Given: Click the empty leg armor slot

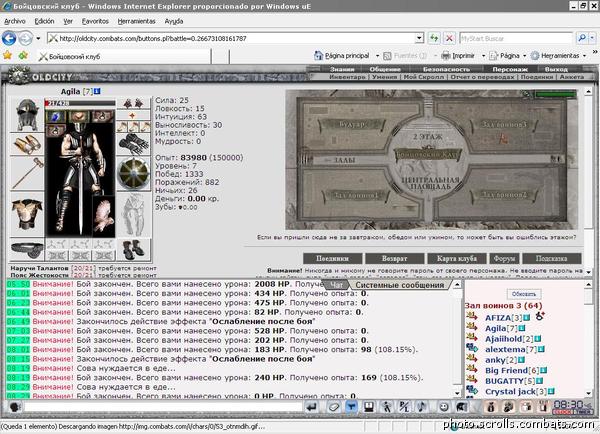Looking at the screenshot, I should pyautogui.click(x=133, y=214).
